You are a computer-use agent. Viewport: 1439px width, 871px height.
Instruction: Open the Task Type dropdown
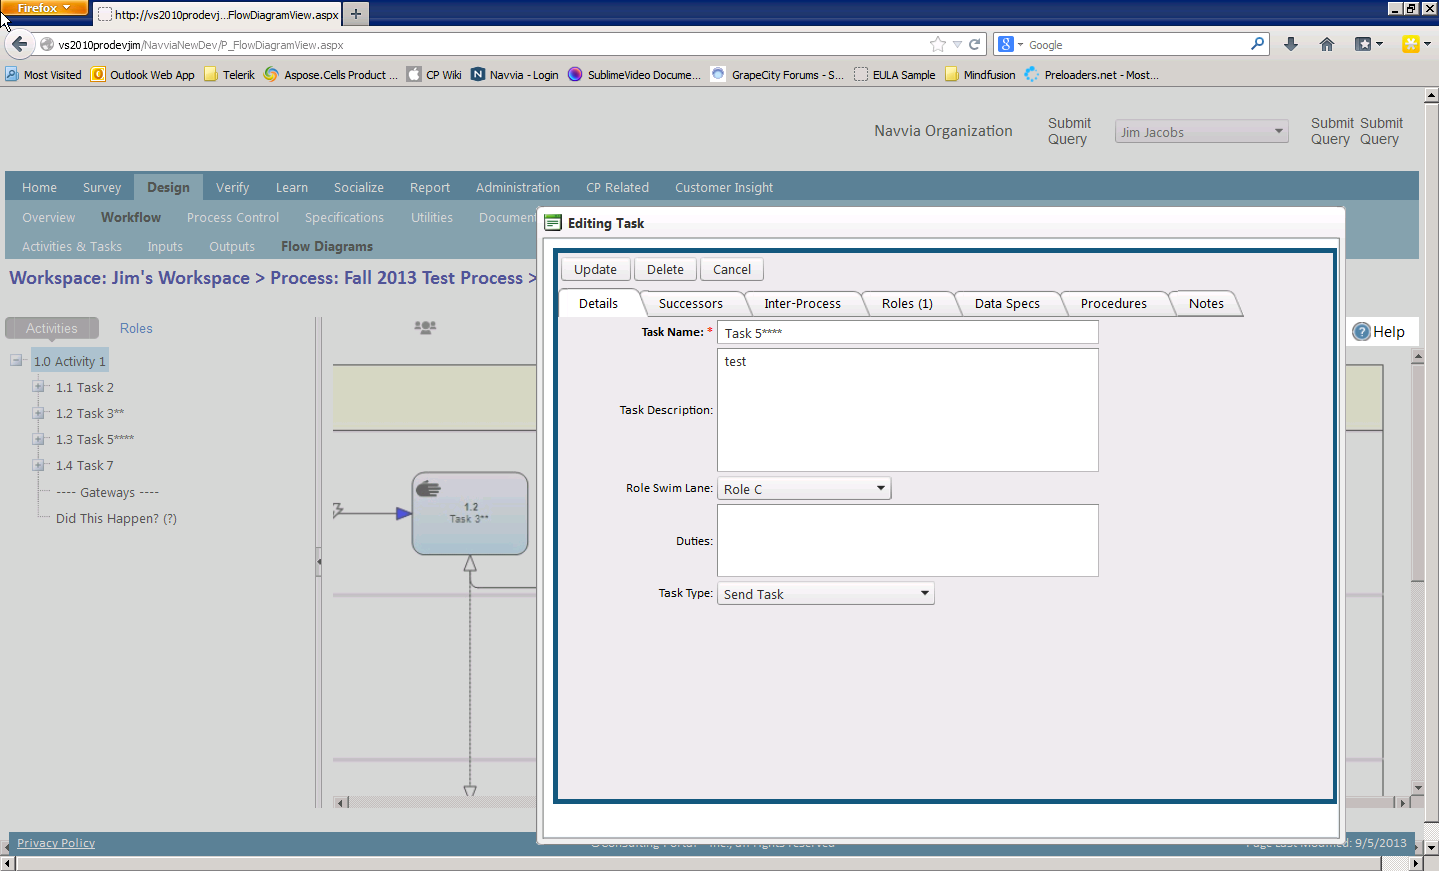(x=826, y=594)
